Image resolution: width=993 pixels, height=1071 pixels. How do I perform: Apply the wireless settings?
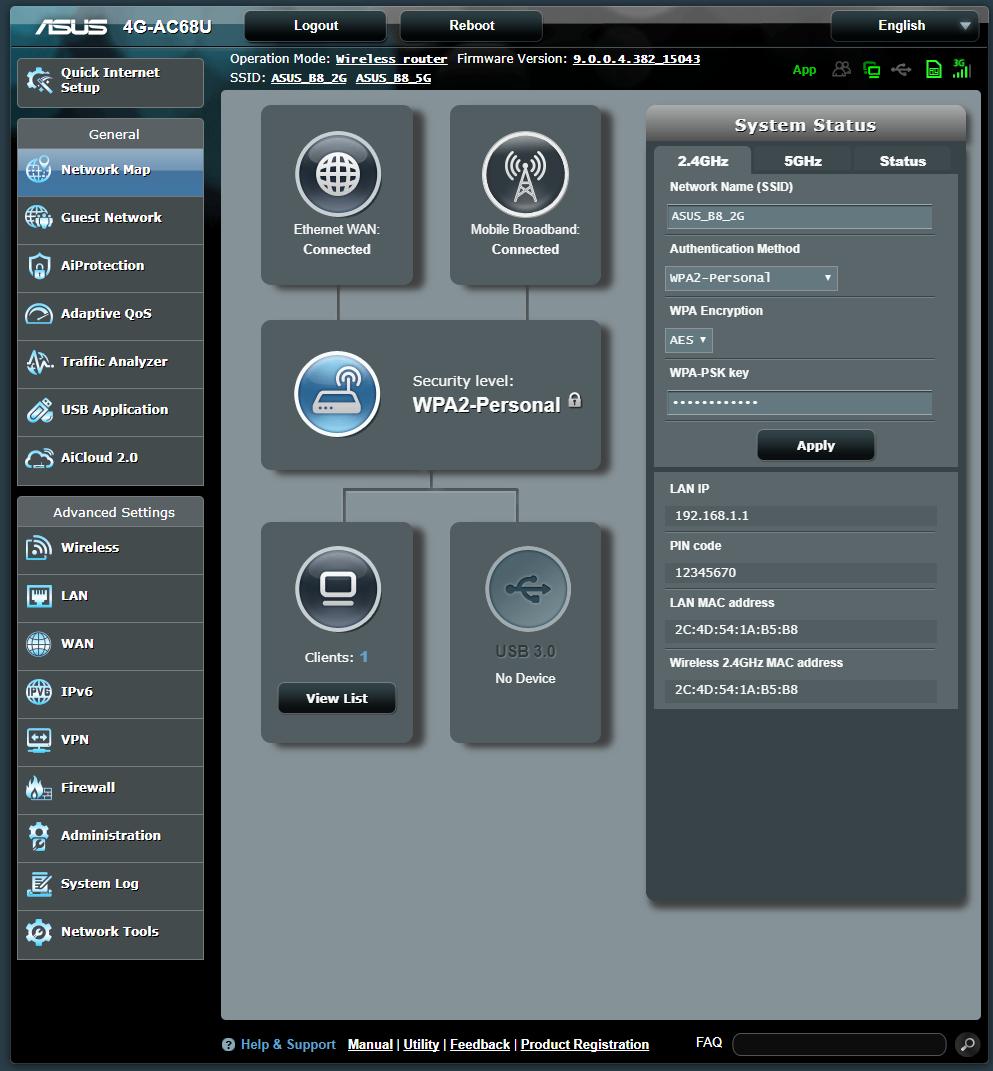point(815,445)
